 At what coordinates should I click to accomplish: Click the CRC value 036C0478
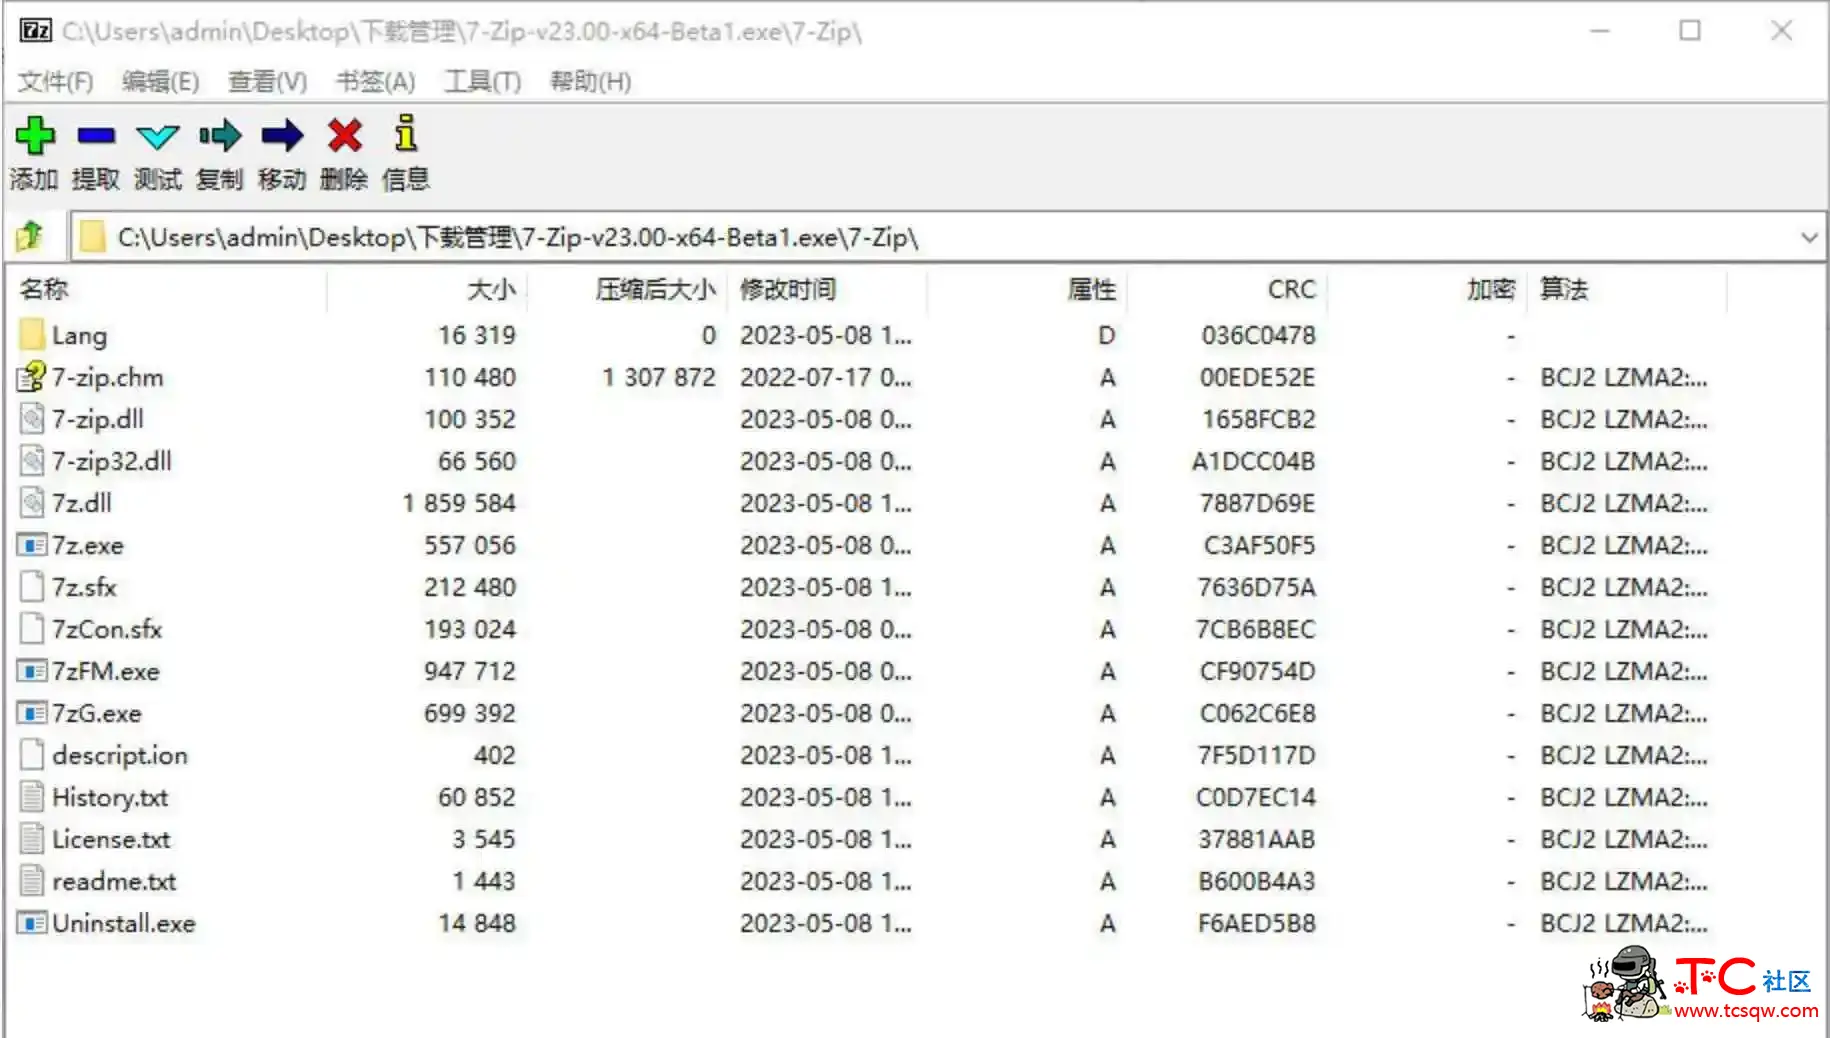(1258, 335)
